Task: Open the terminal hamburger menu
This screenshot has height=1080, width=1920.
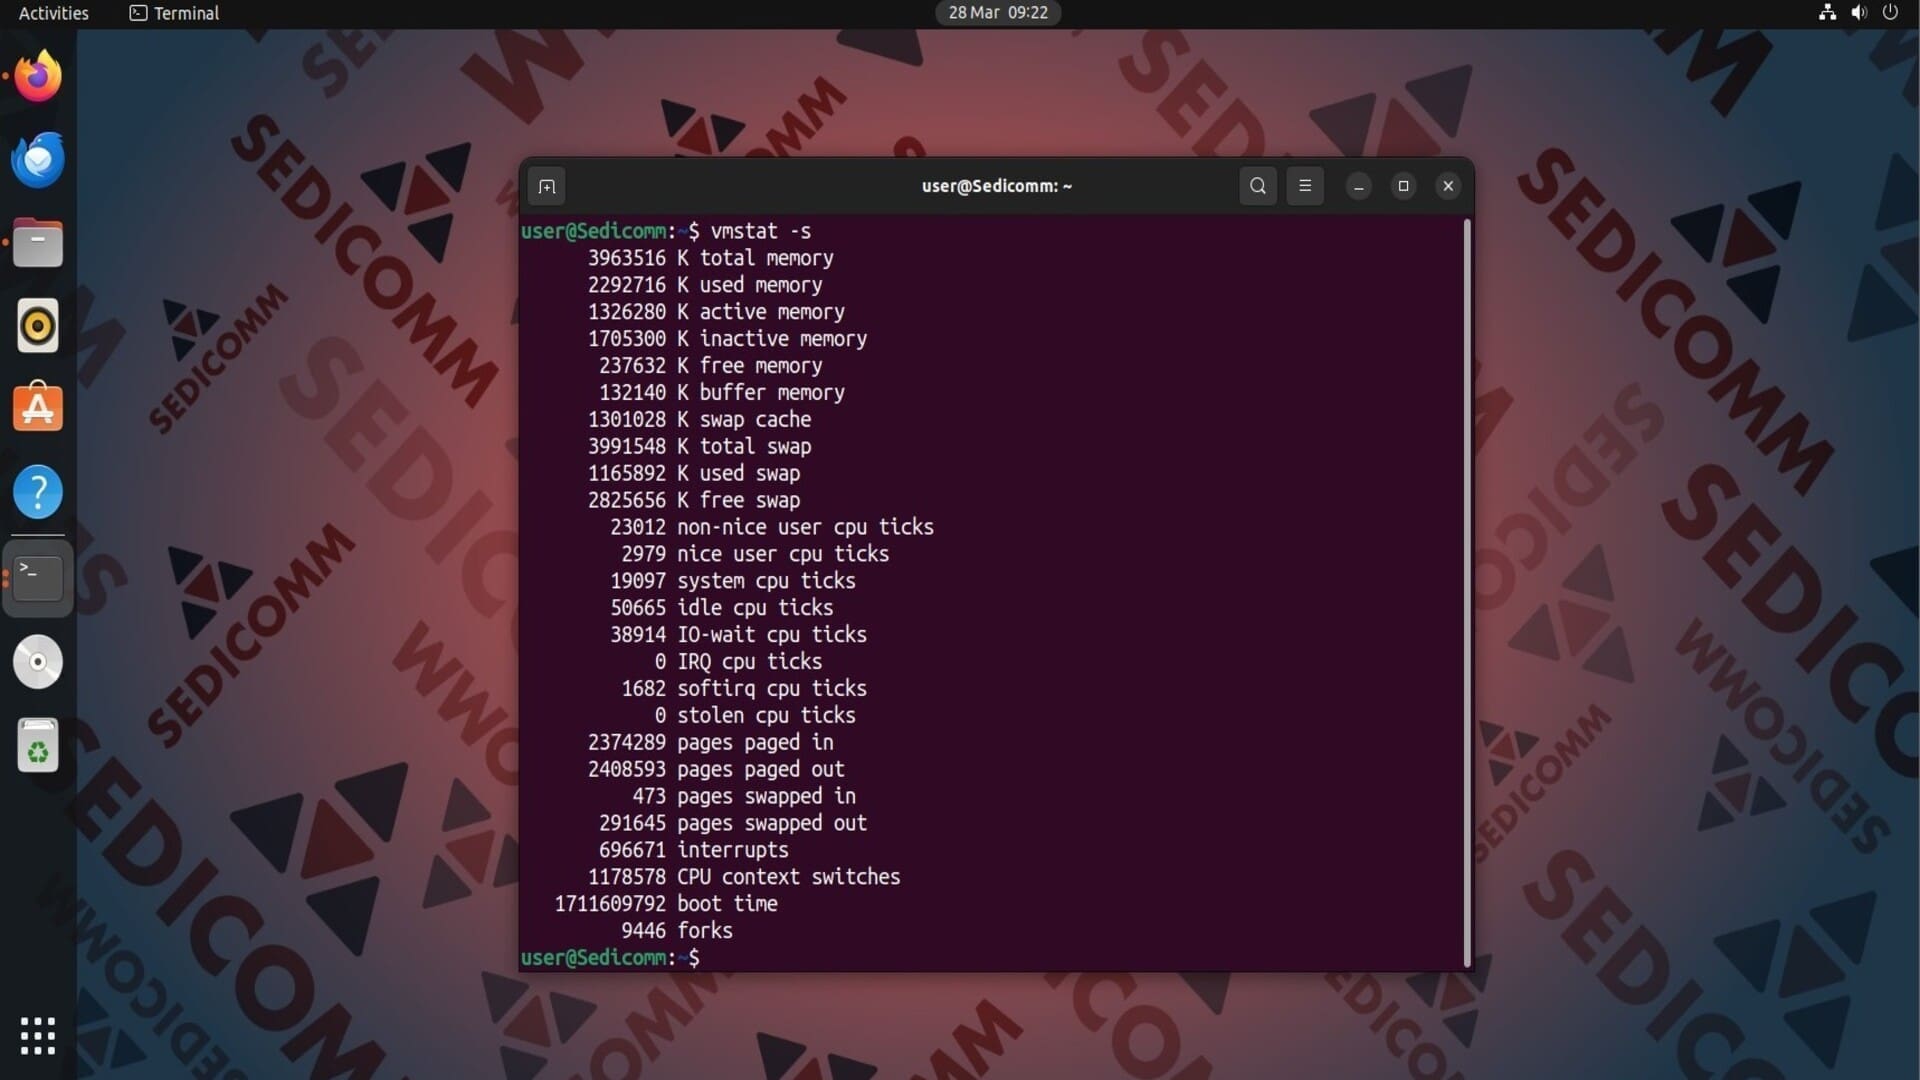Action: (1305, 186)
